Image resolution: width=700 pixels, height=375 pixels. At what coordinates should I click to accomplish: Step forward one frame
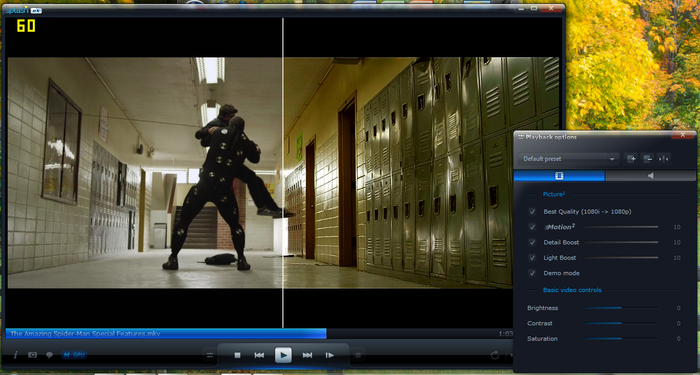click(329, 355)
